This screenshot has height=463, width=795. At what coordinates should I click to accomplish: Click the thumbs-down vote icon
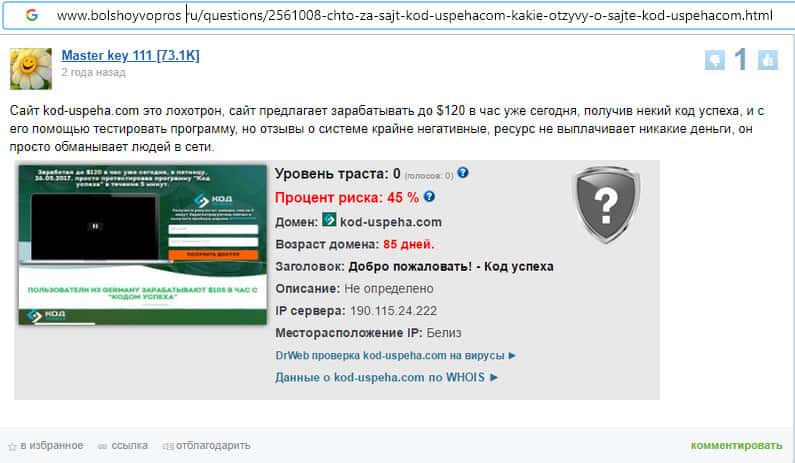pos(715,60)
